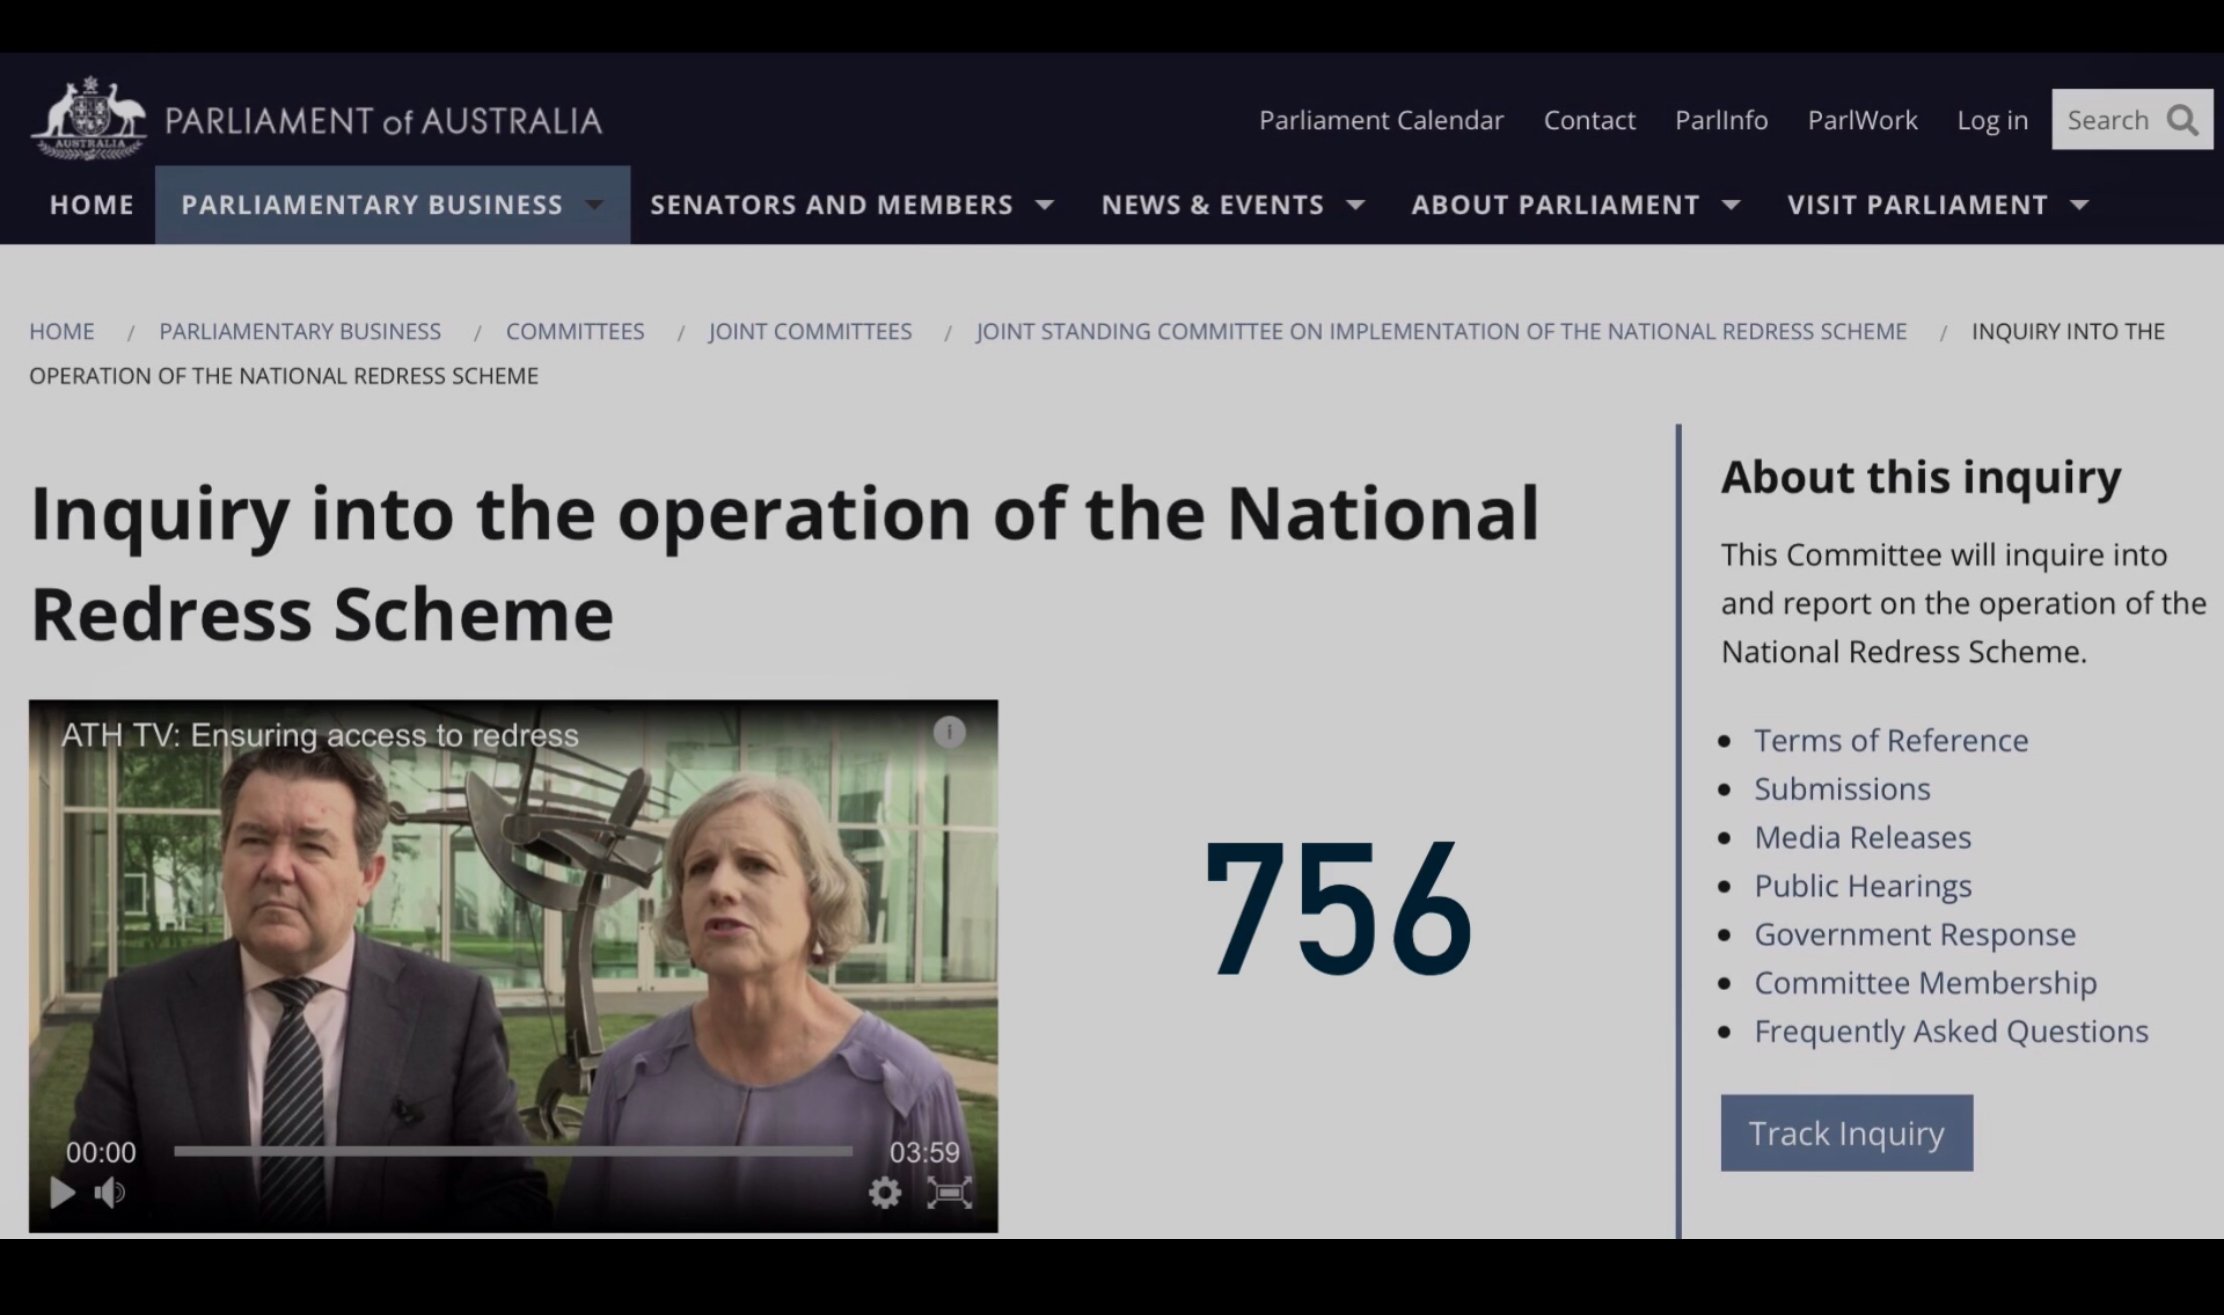Click the Search input field
The height and width of the screenshot is (1315, 2224).
(x=2131, y=120)
